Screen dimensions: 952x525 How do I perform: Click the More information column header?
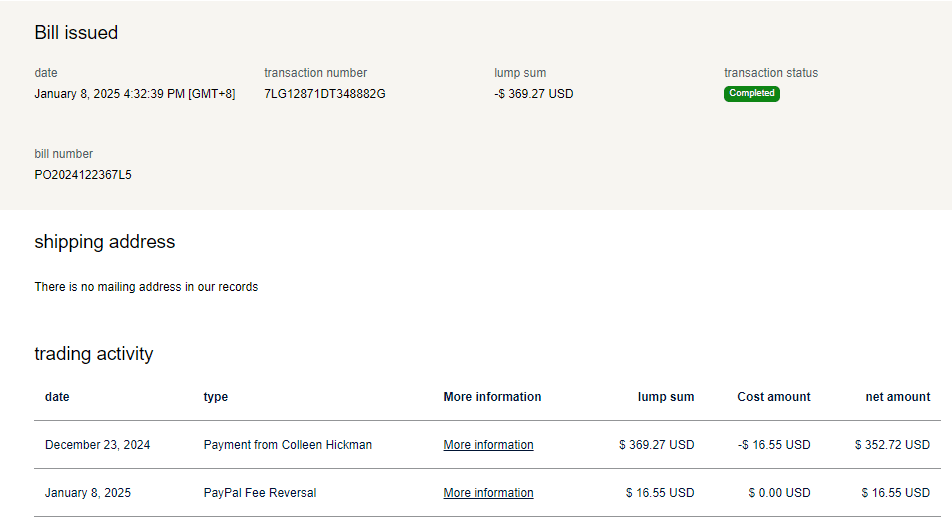492,397
